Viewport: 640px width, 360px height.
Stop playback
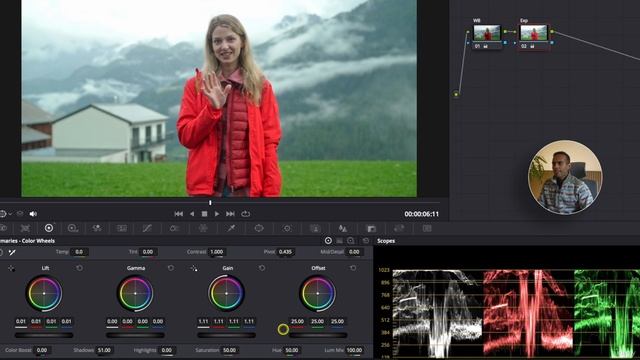(204, 214)
